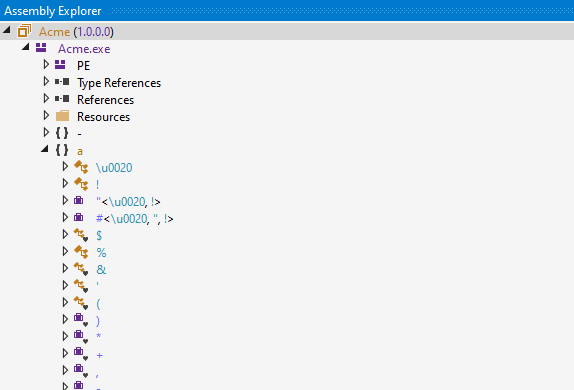Screen dimensions: 574x390
Task: Collapse the Acme.exe module node
Action: (x=25, y=47)
